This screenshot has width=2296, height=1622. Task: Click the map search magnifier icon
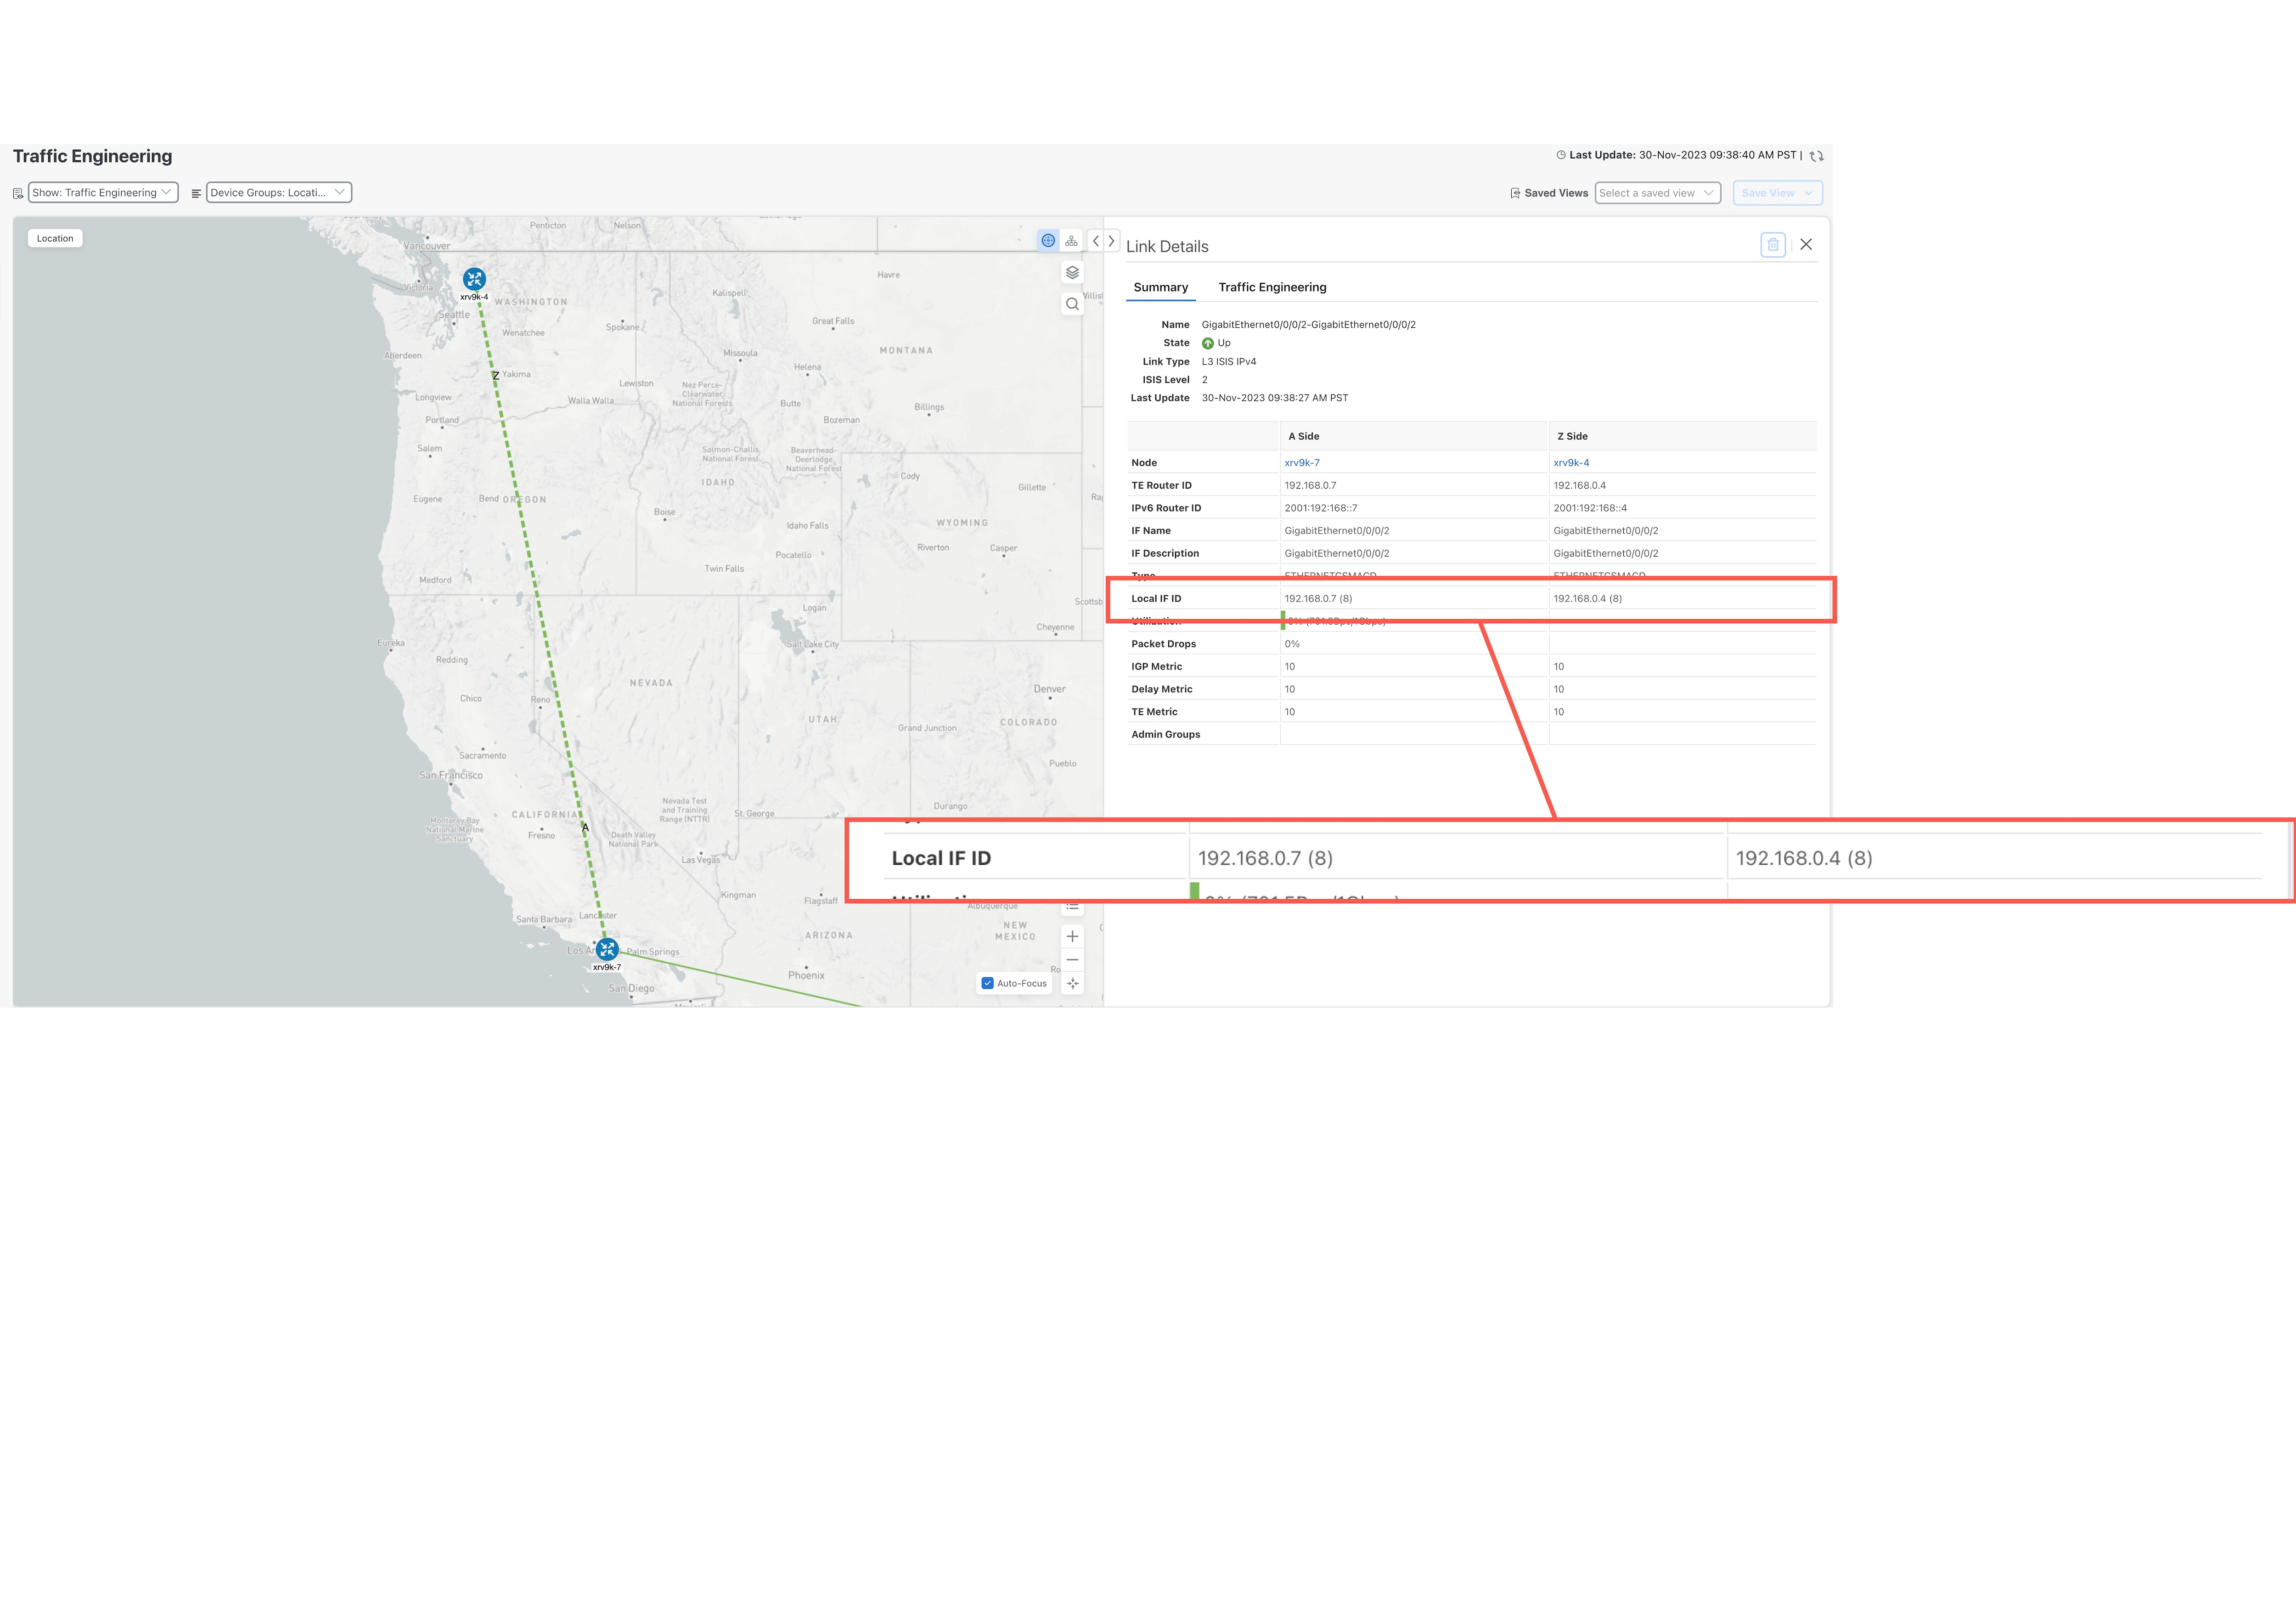(1072, 304)
